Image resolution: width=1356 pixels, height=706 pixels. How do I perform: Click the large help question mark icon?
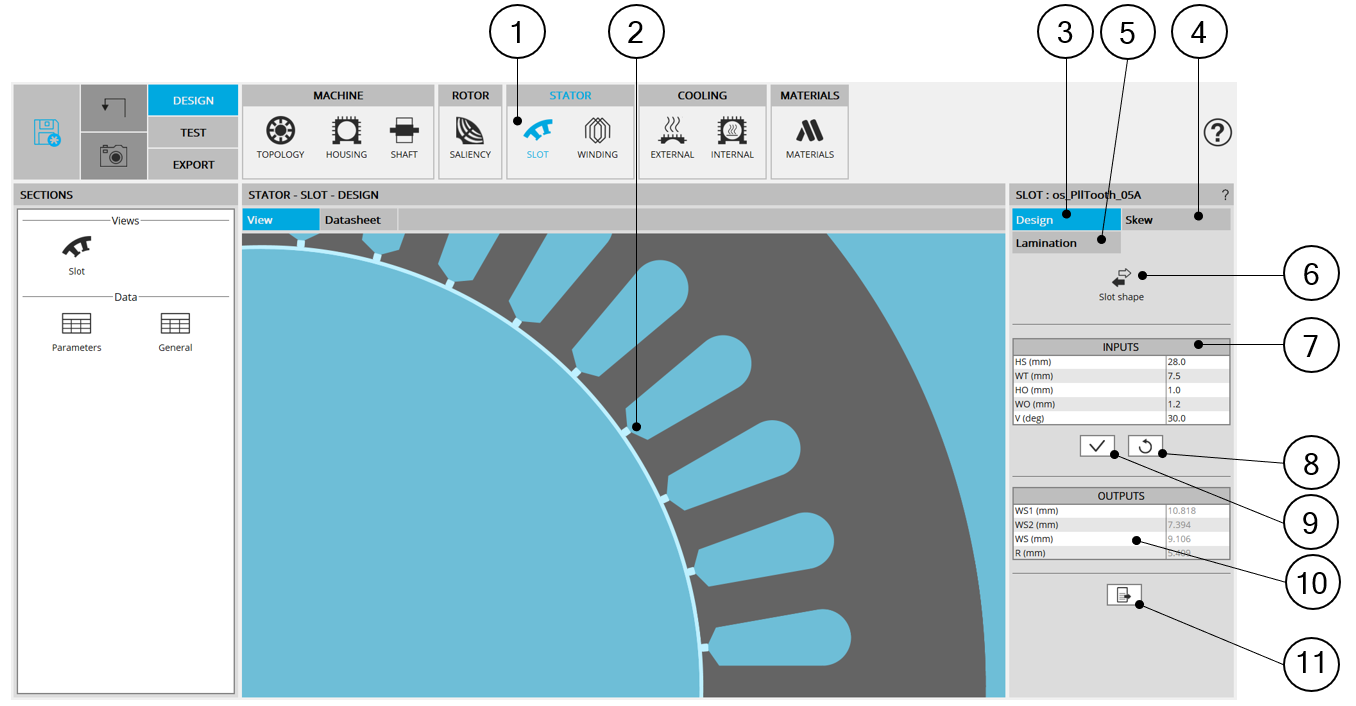(1217, 132)
